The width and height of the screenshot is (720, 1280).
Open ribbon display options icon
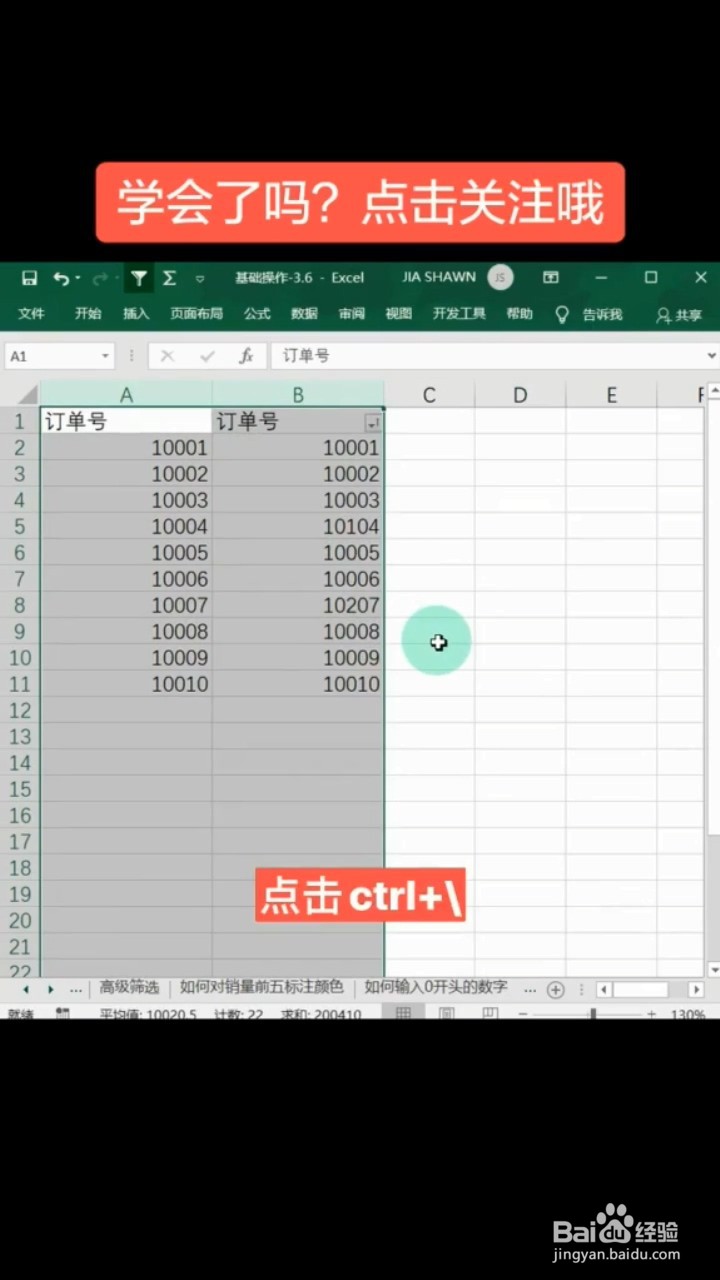550,277
